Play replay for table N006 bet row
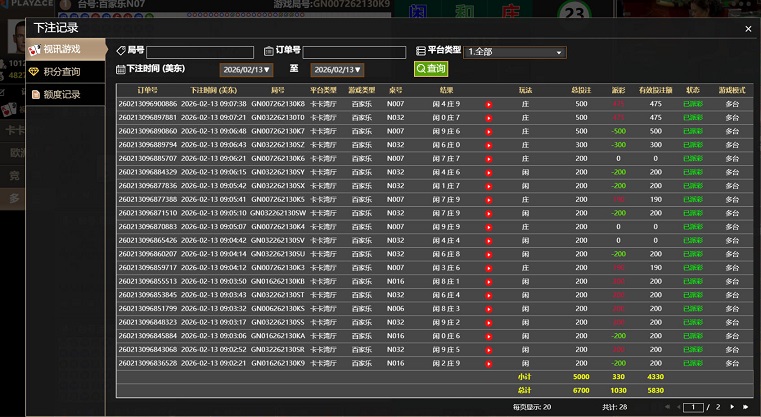Viewport: 761px width, 417px height. 489,308
